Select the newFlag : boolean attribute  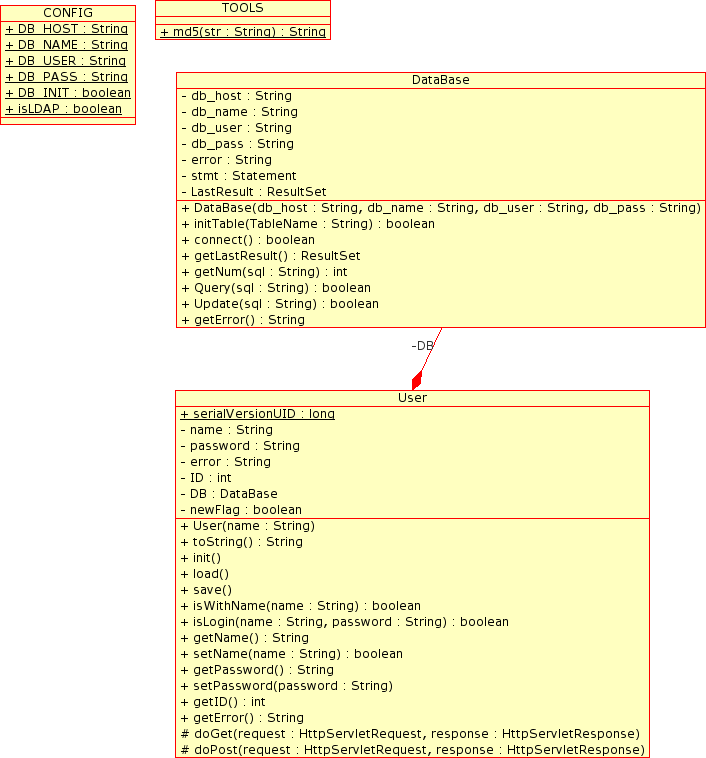241,510
